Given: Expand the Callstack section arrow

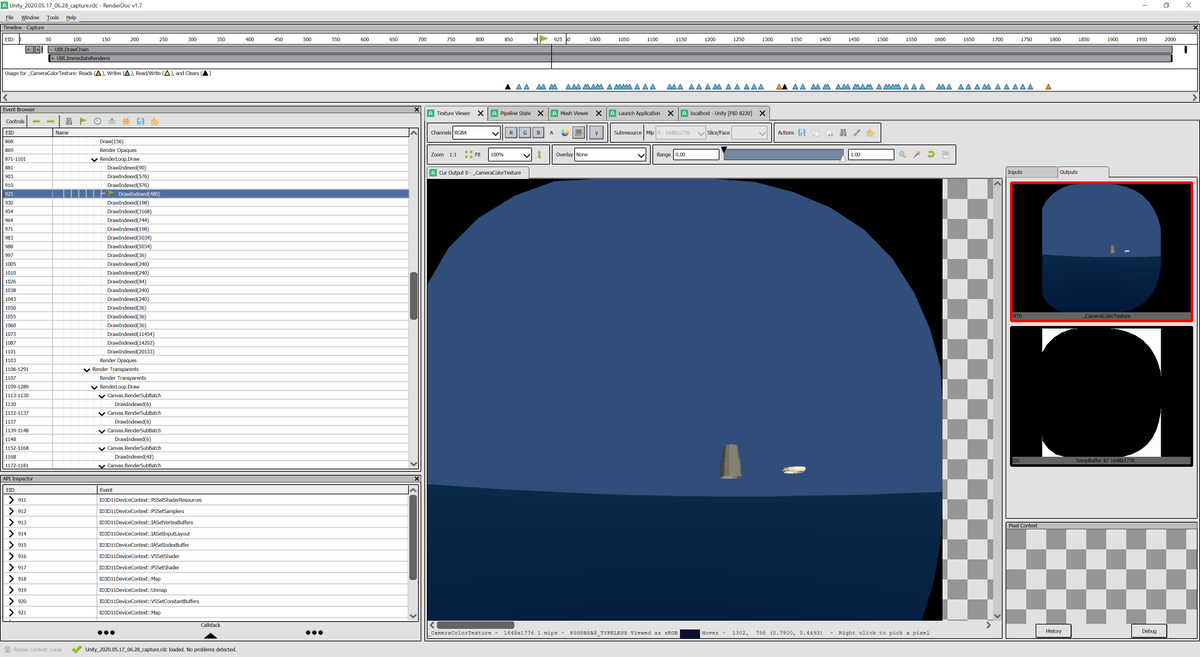Looking at the screenshot, I should coord(210,634).
